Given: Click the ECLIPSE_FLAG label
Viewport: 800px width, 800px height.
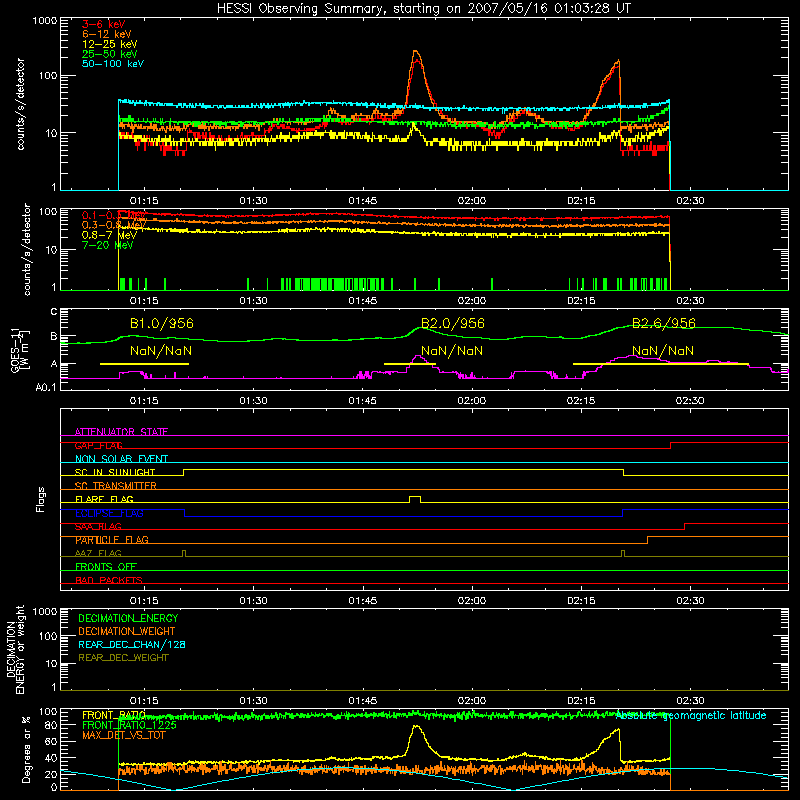Looking at the screenshot, I should (x=109, y=513).
